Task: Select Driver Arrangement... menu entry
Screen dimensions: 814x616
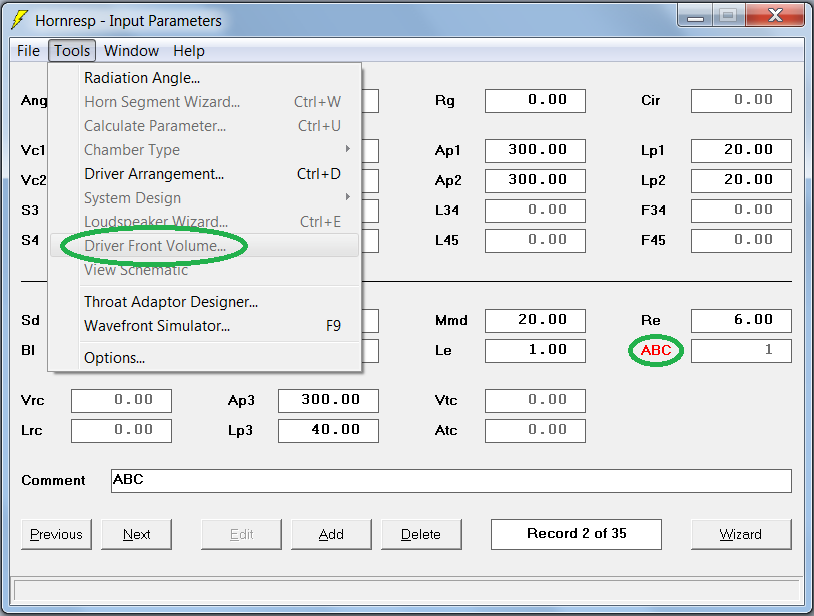Action: (205, 174)
